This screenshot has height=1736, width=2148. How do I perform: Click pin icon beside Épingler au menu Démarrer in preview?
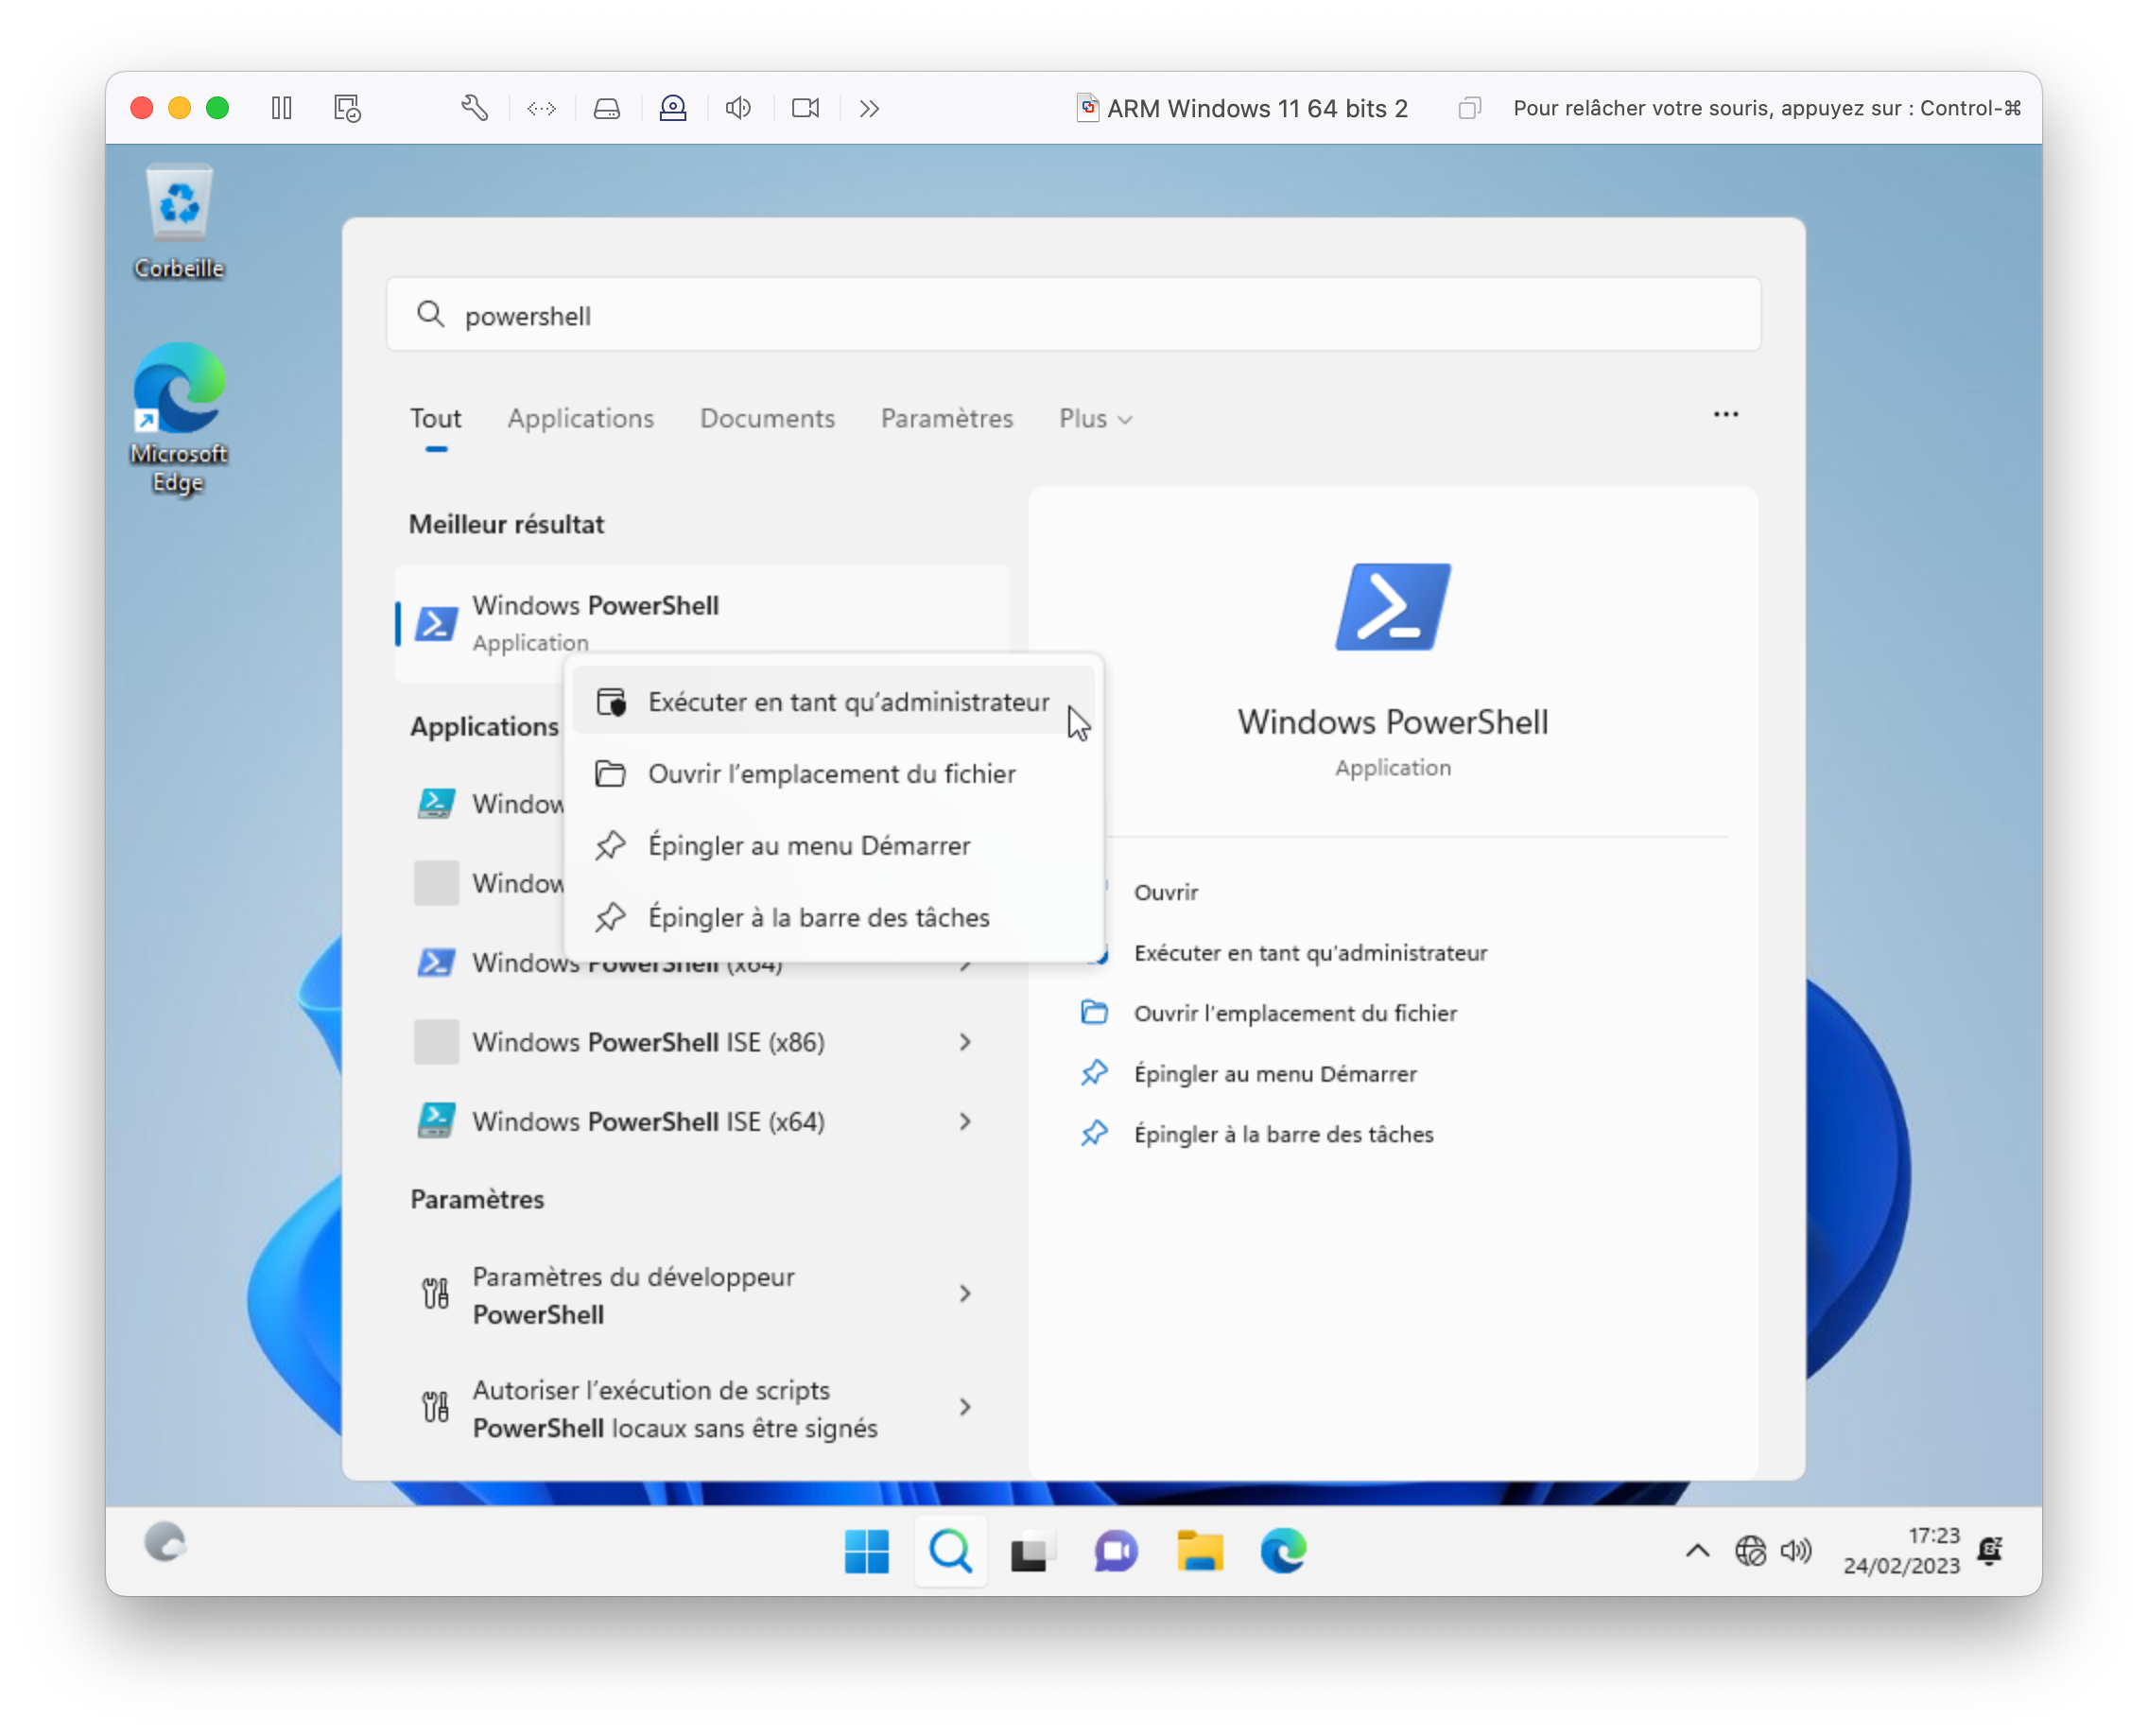point(1094,1073)
